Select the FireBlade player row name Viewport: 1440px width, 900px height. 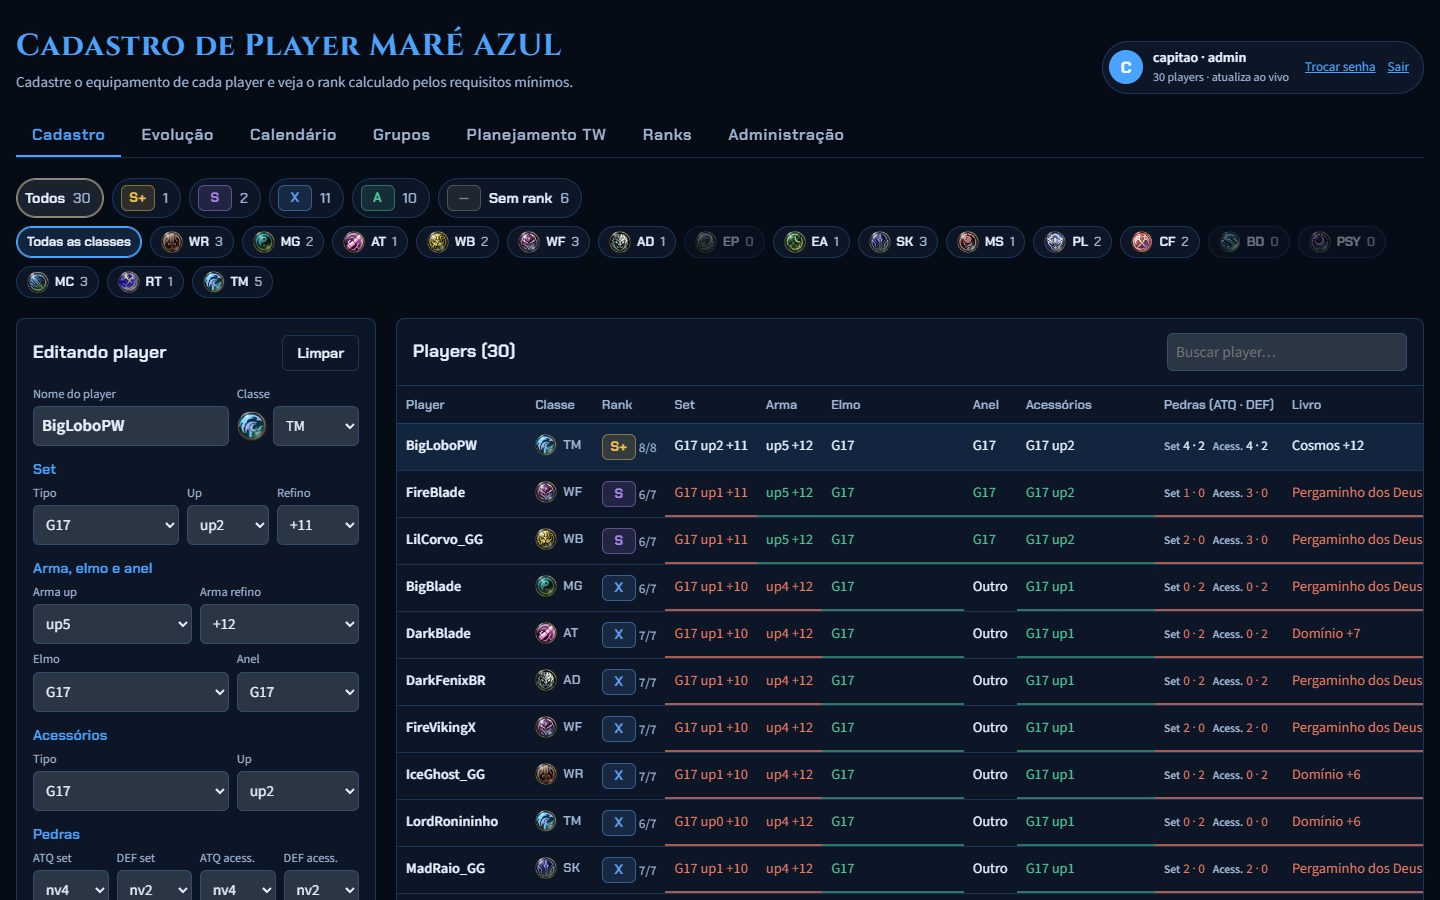[435, 493]
